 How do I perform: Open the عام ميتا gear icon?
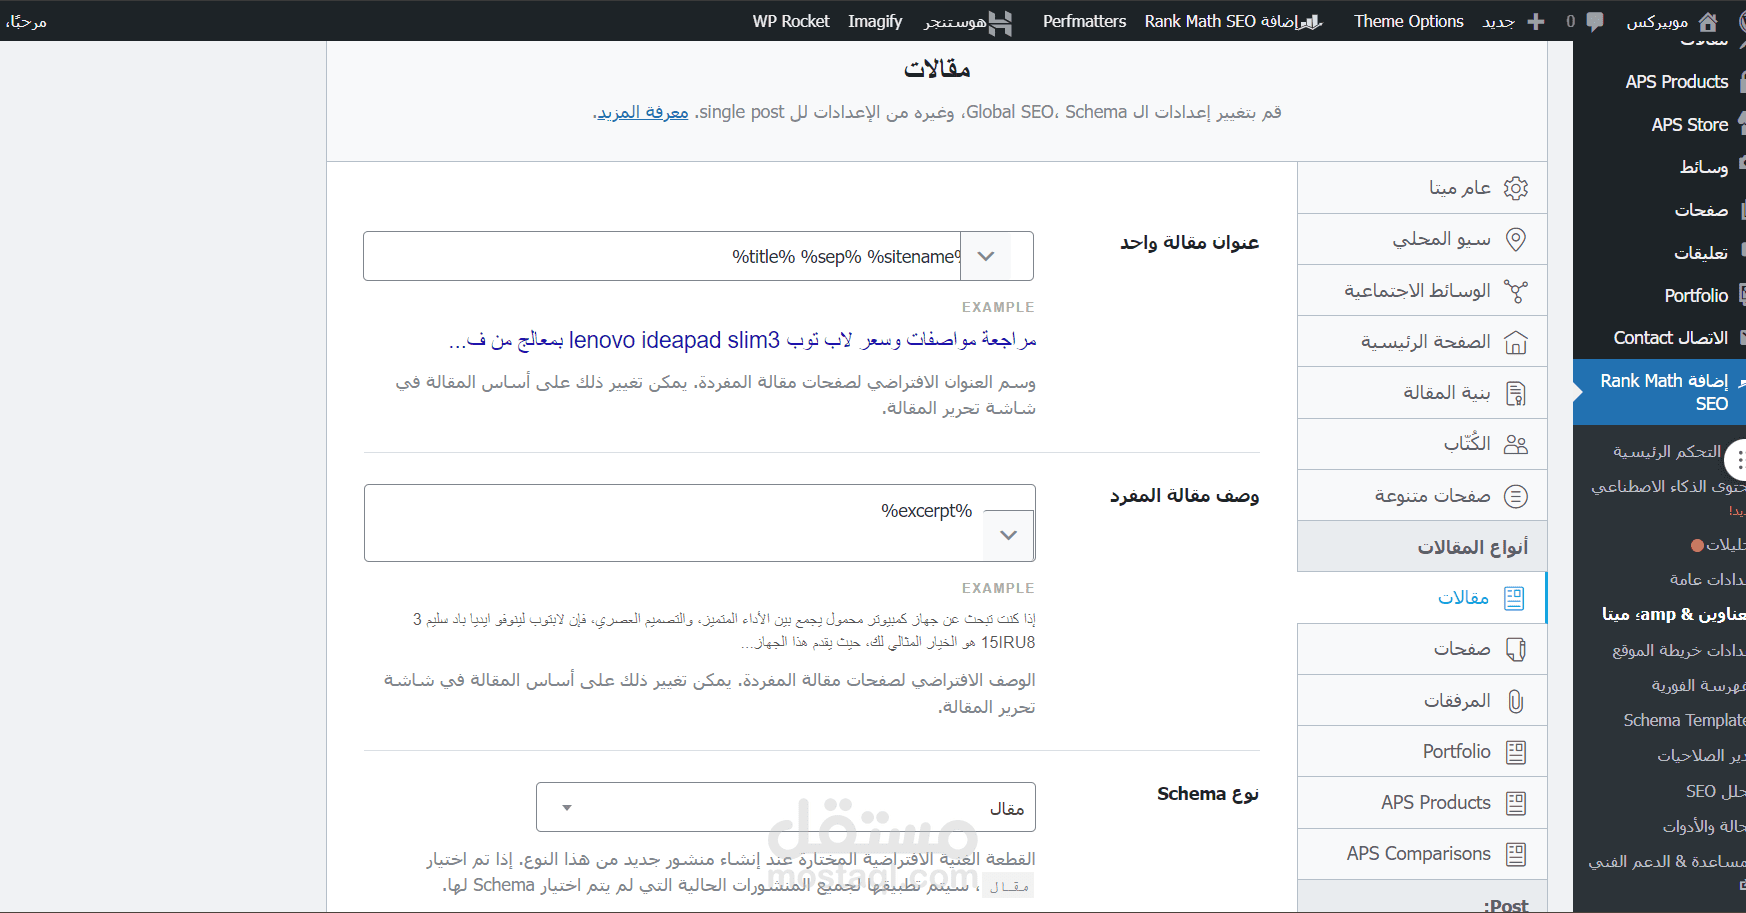coord(1516,188)
